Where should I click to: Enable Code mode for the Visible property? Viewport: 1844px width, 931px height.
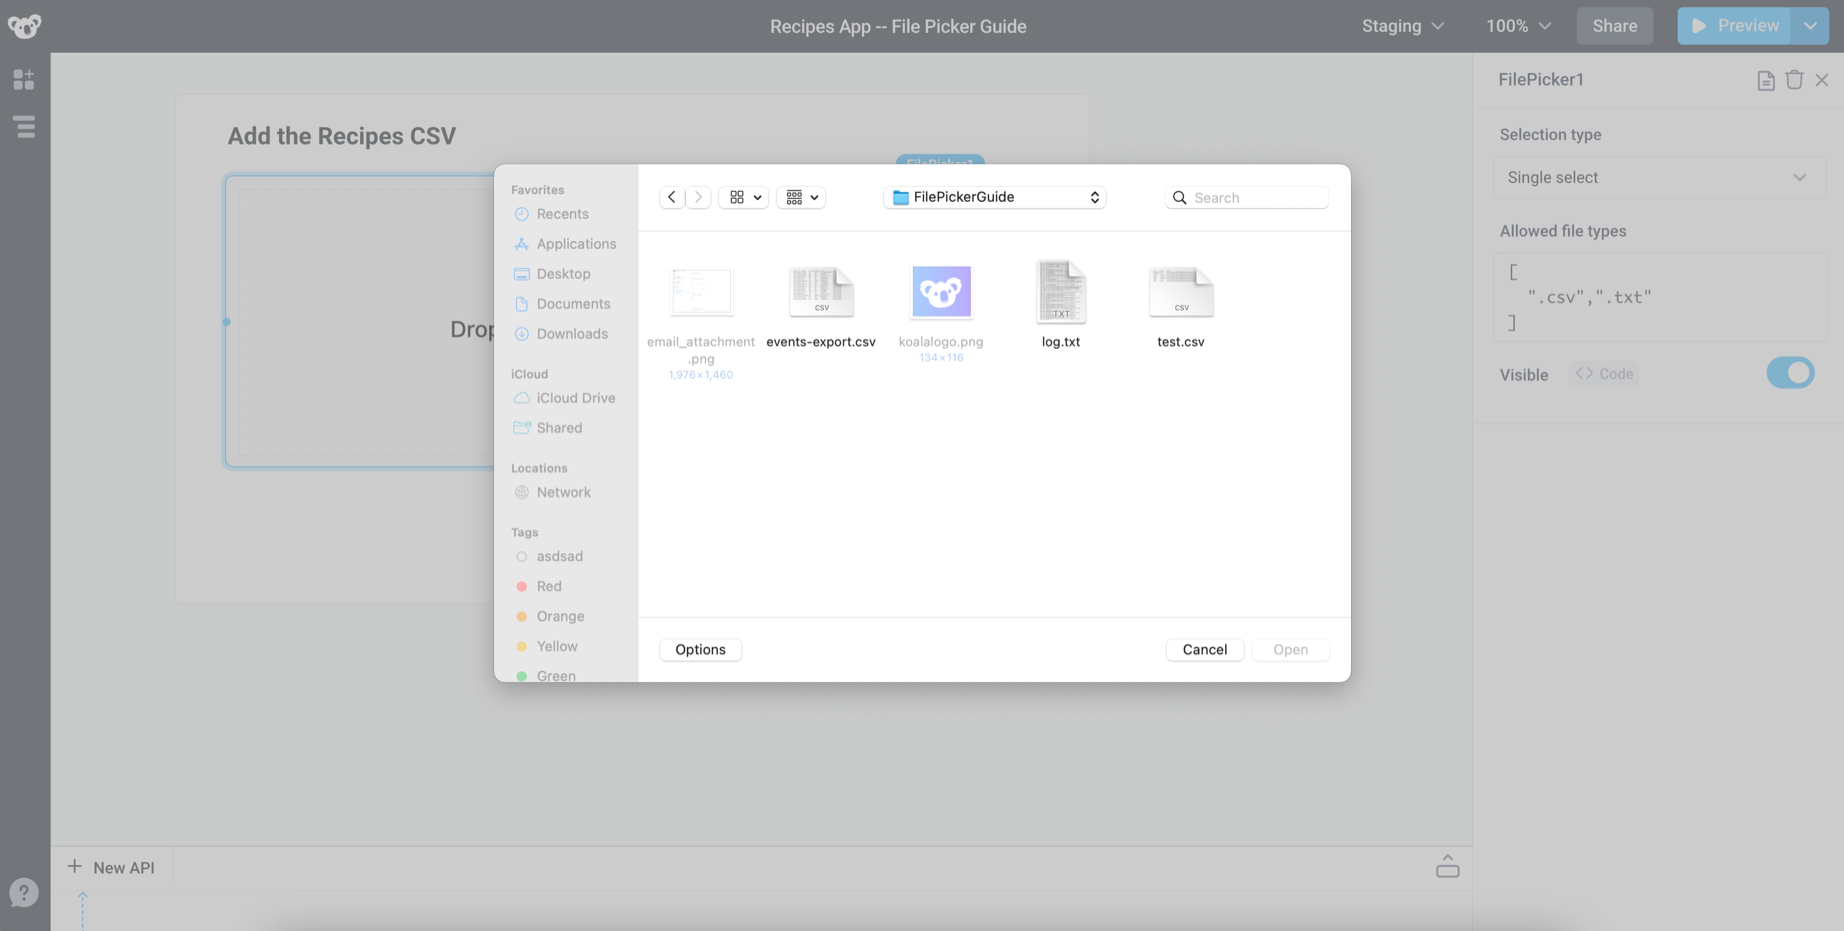tap(1604, 373)
